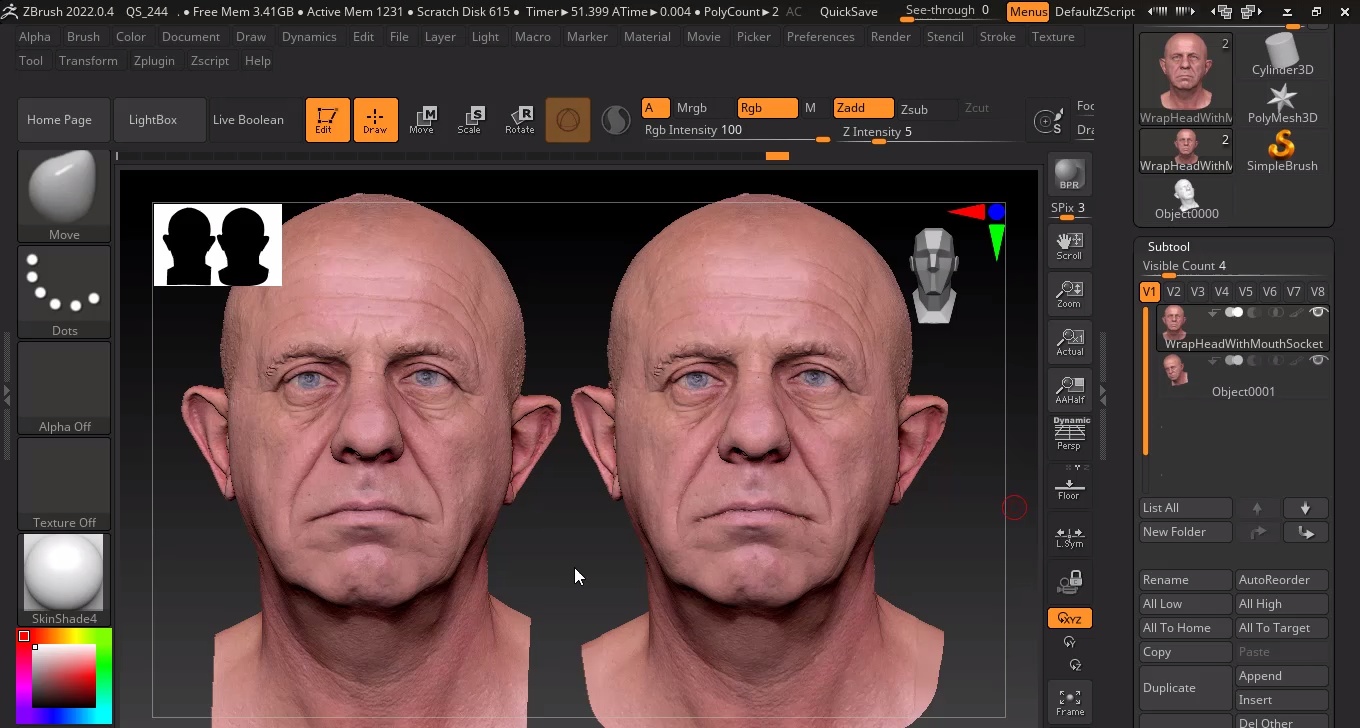The height and width of the screenshot is (728, 1360).
Task: Activate the Scroll navigation icon
Action: pyautogui.click(x=1069, y=245)
